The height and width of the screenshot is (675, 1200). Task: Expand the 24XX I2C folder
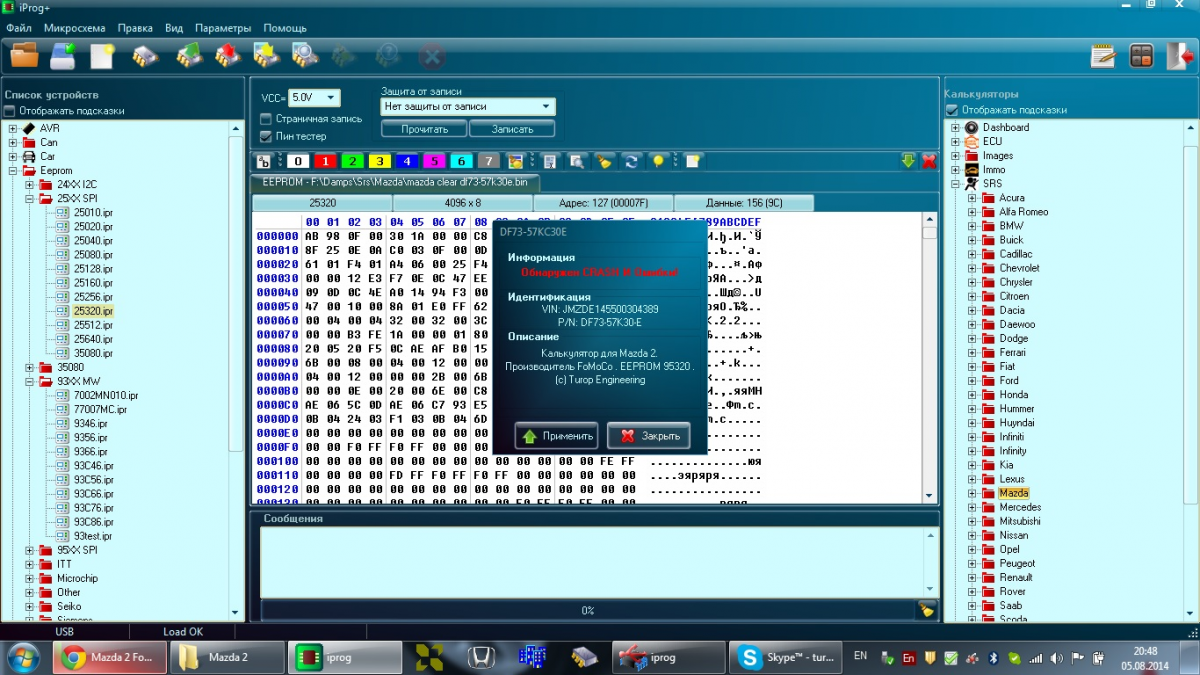click(29, 185)
